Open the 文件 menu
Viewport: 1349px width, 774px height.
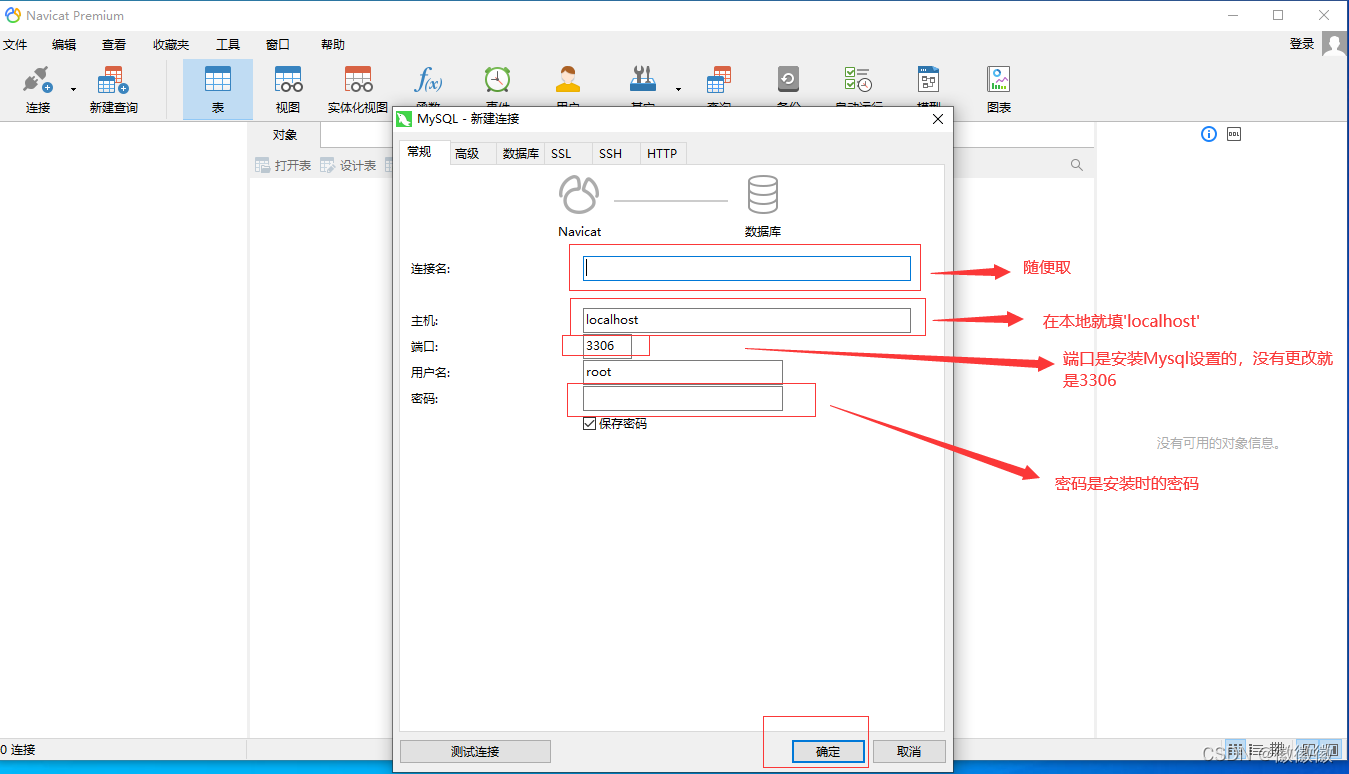pos(15,45)
